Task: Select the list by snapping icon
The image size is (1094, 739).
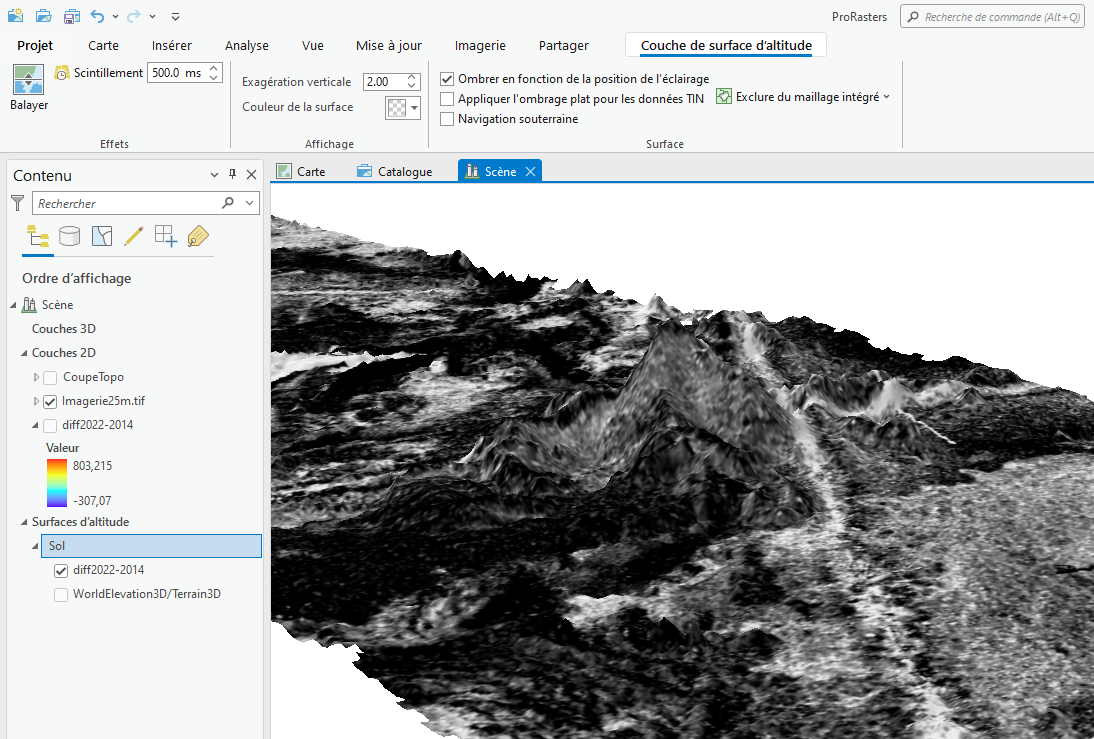Action: 166,236
